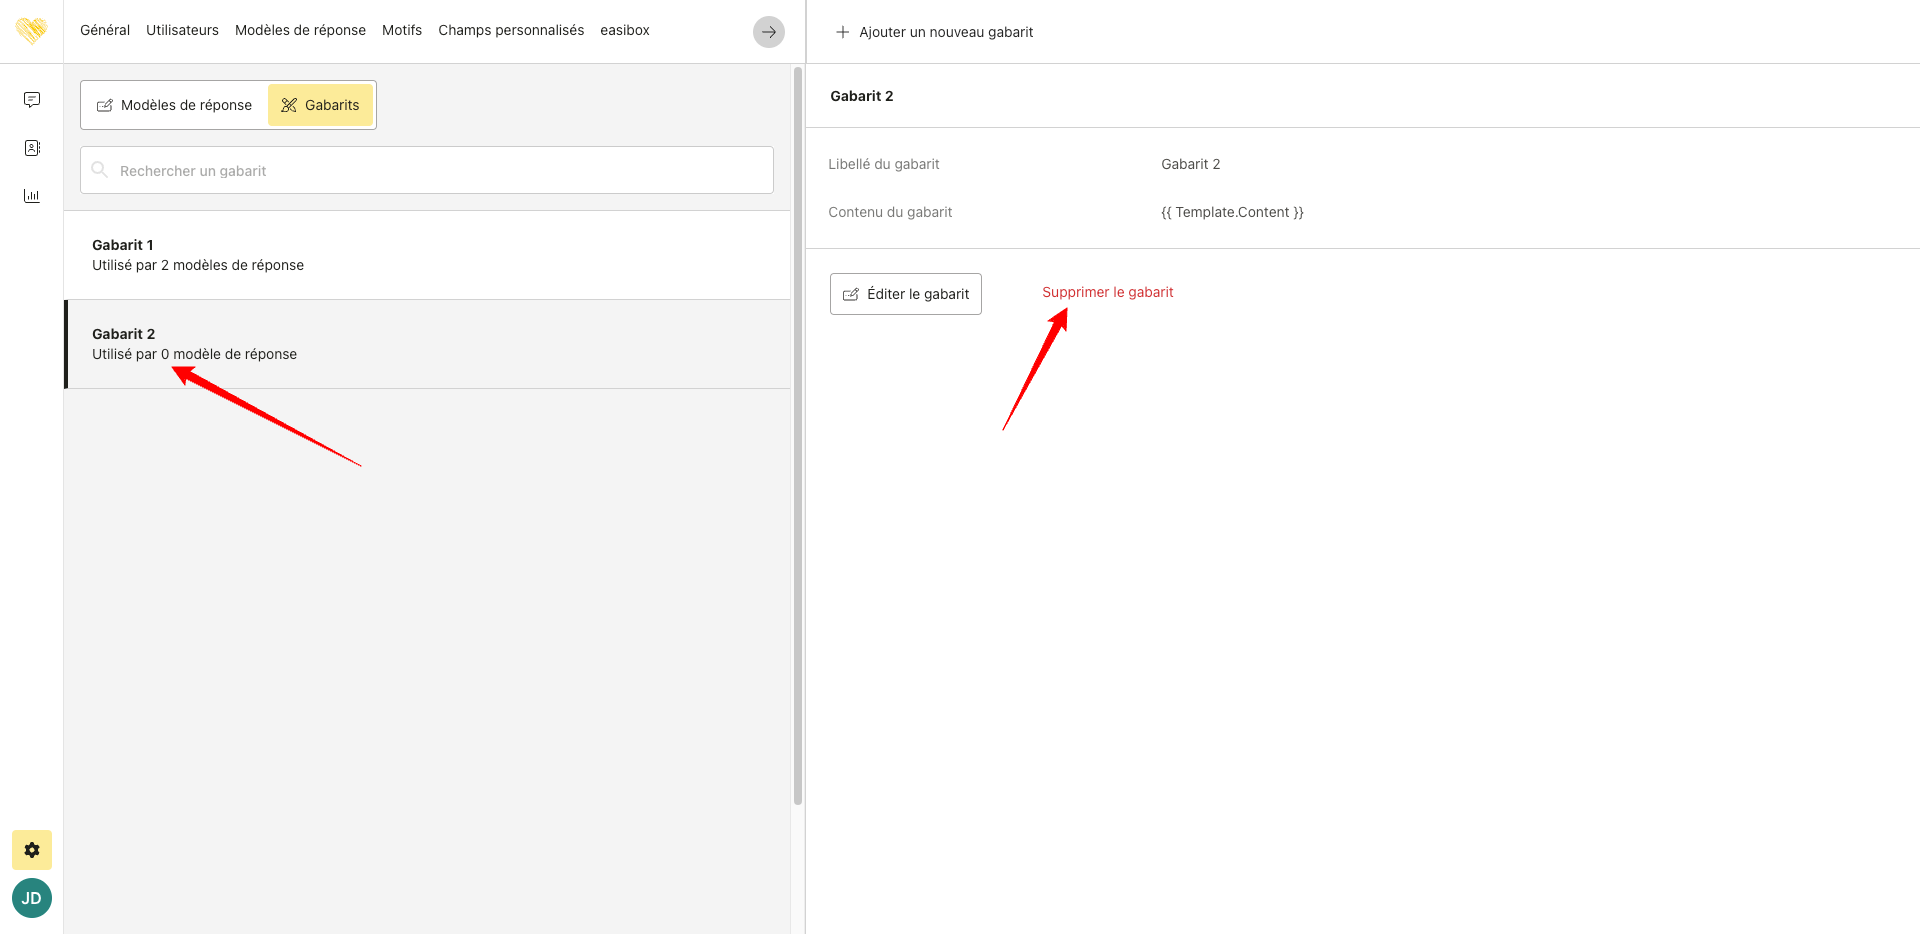Open the Motifs tab
The height and width of the screenshot is (934, 1920).
point(402,30)
